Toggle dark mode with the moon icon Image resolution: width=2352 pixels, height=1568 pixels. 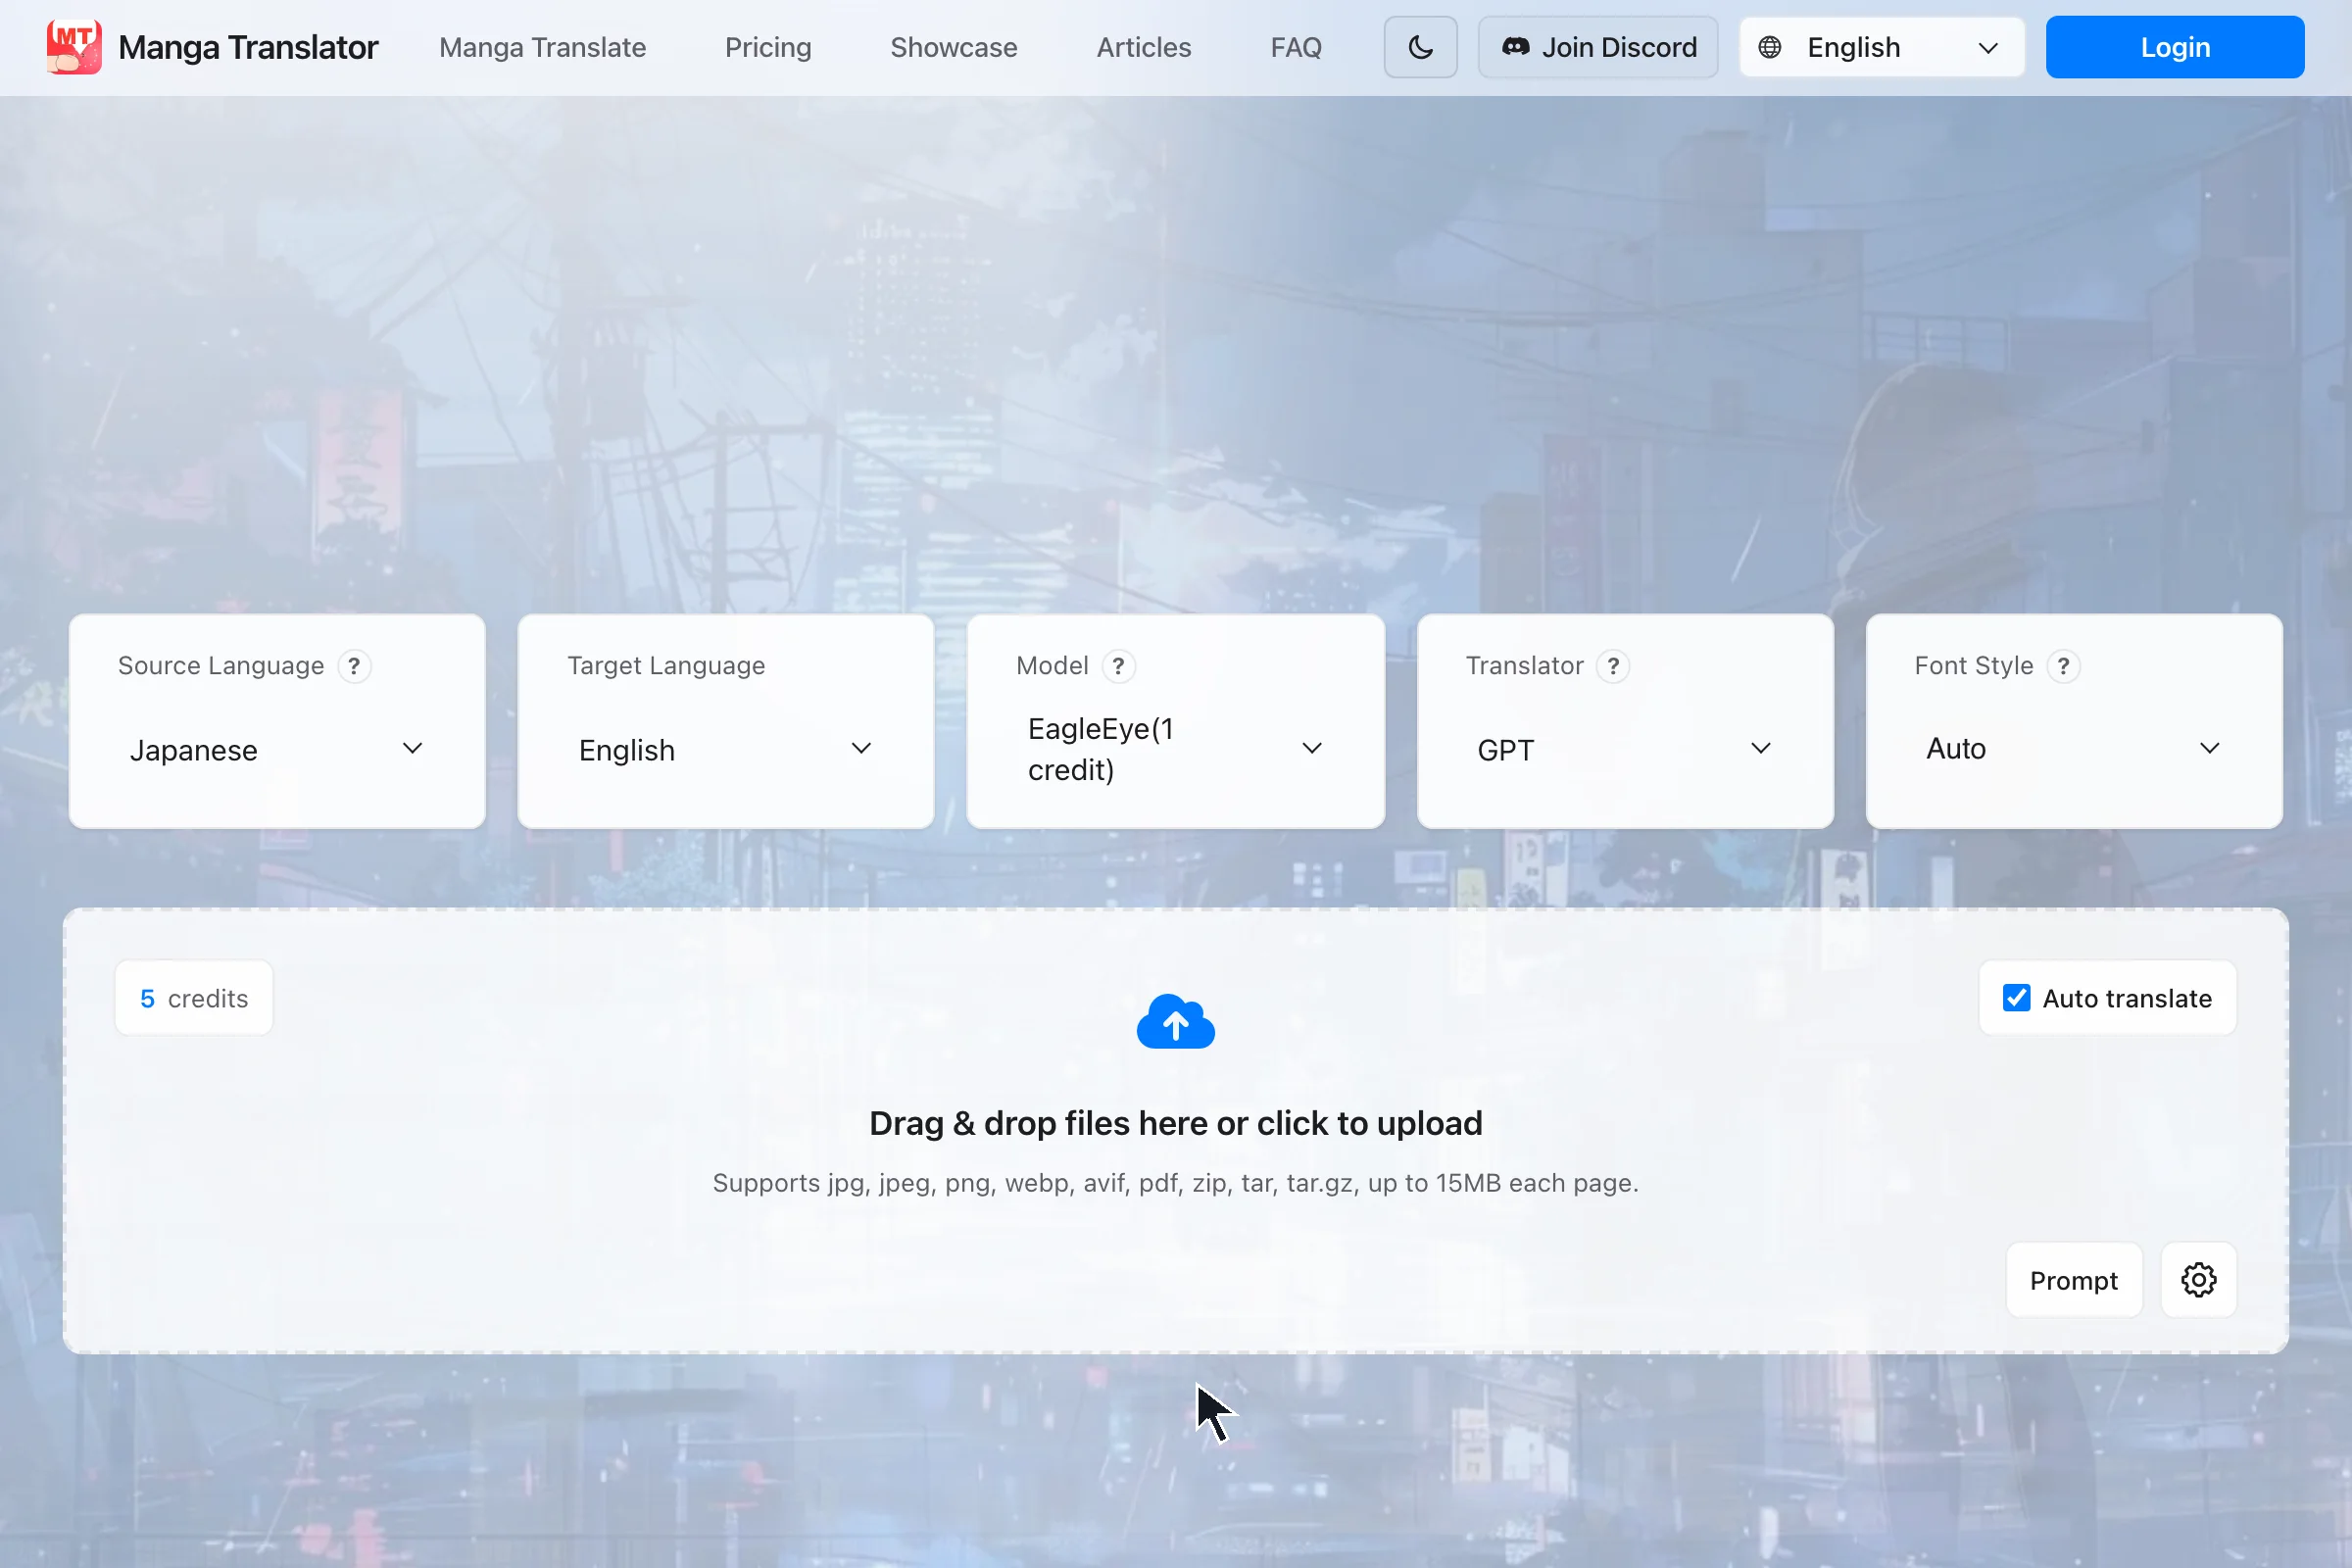(1420, 47)
